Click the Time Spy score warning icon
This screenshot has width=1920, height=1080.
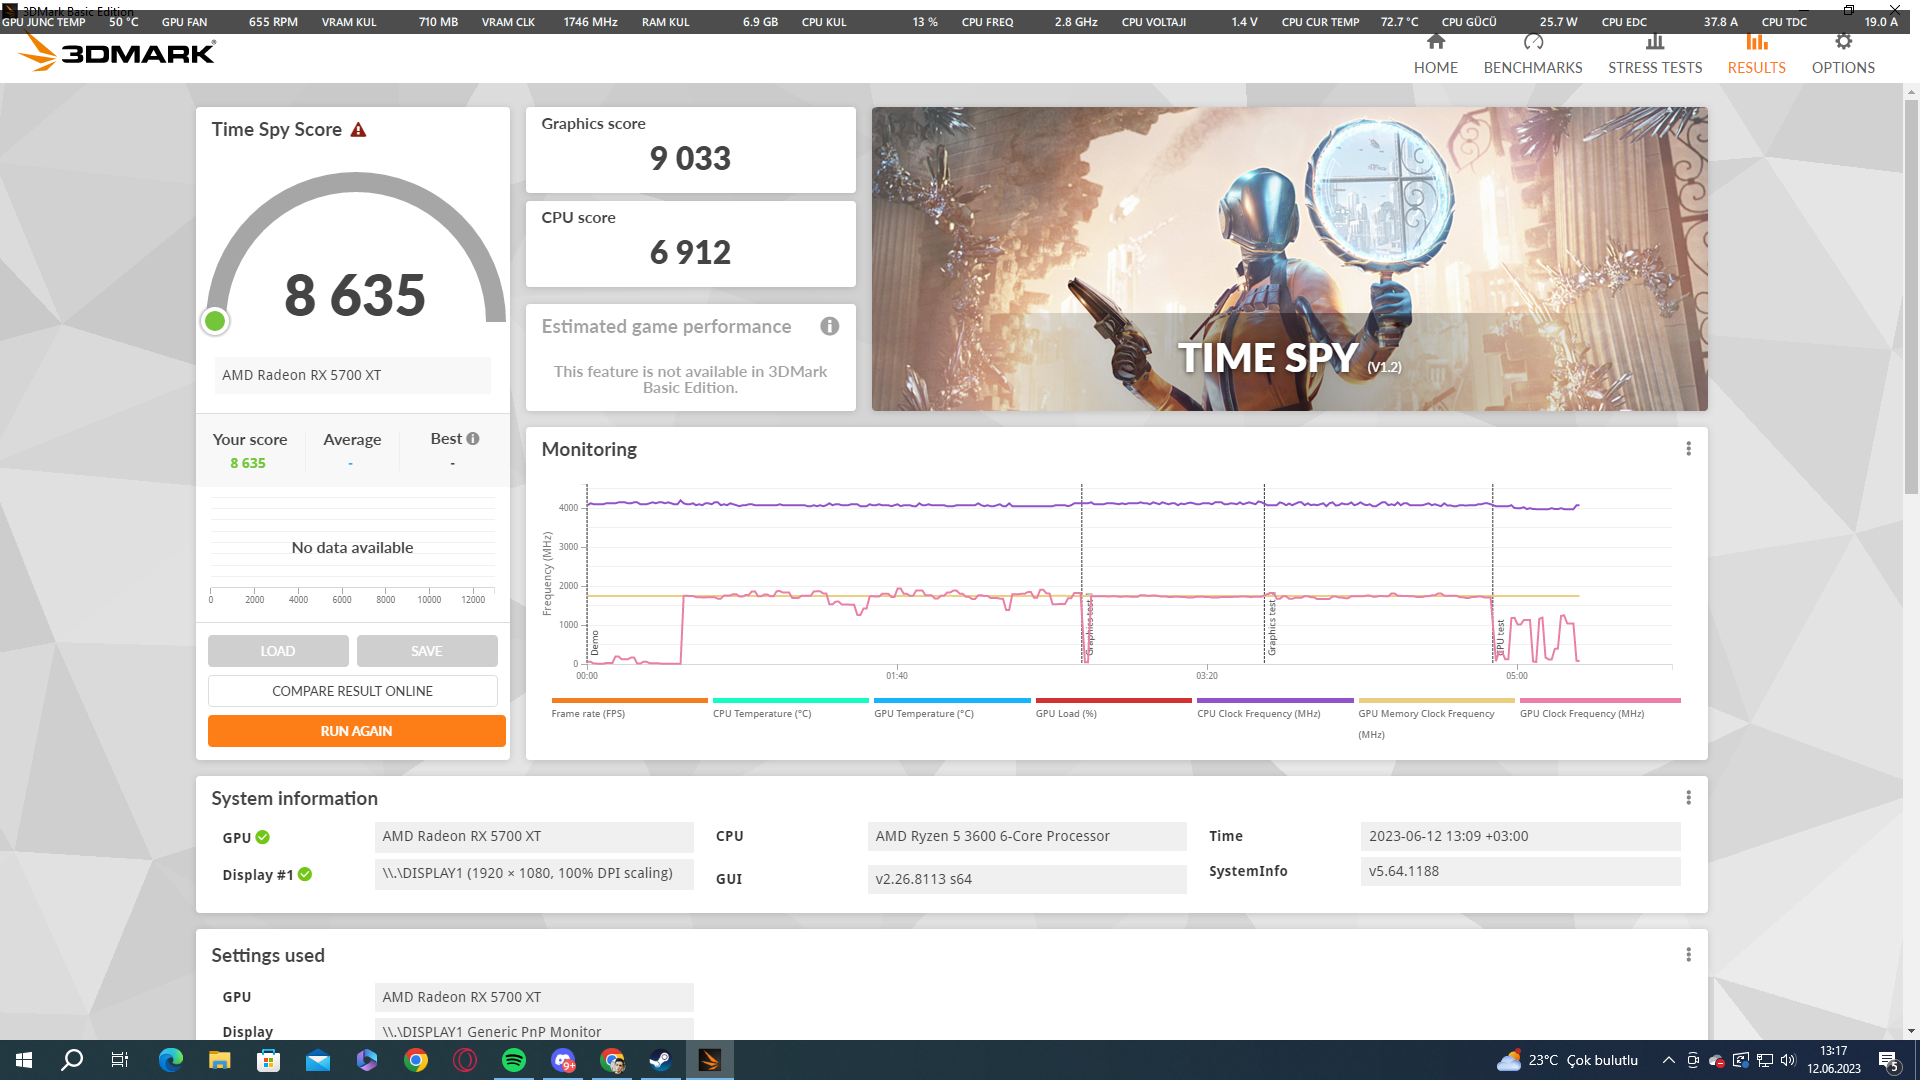pyautogui.click(x=358, y=130)
